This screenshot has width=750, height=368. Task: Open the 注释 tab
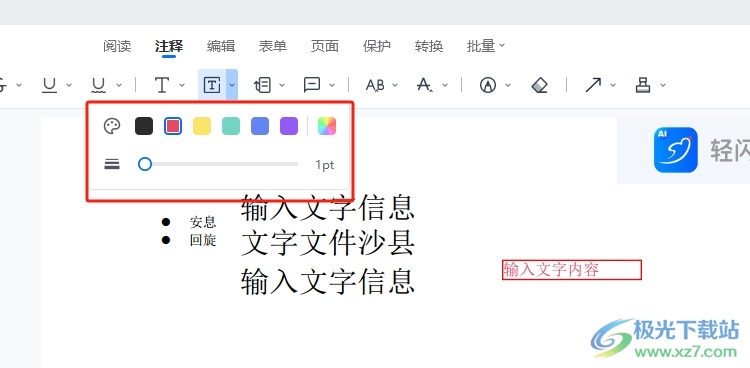169,46
